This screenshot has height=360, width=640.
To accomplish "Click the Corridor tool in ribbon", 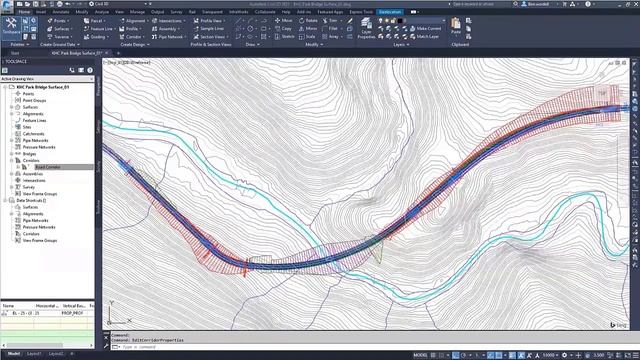I will (131, 37).
